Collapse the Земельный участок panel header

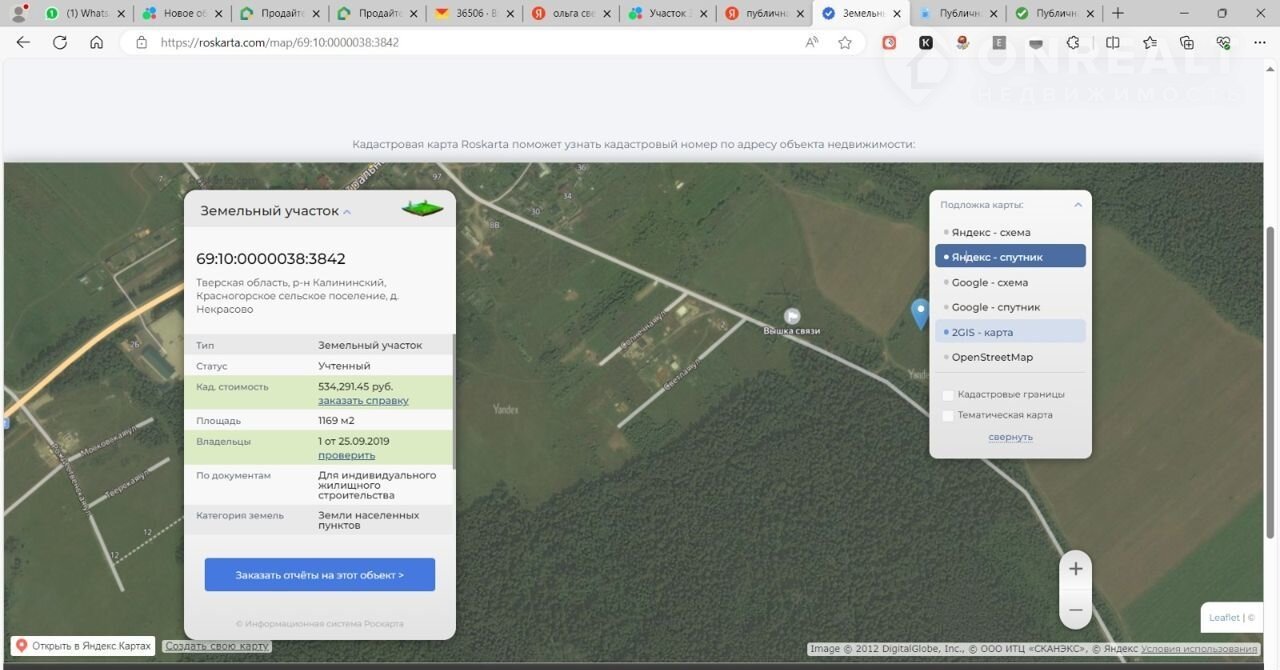347,212
